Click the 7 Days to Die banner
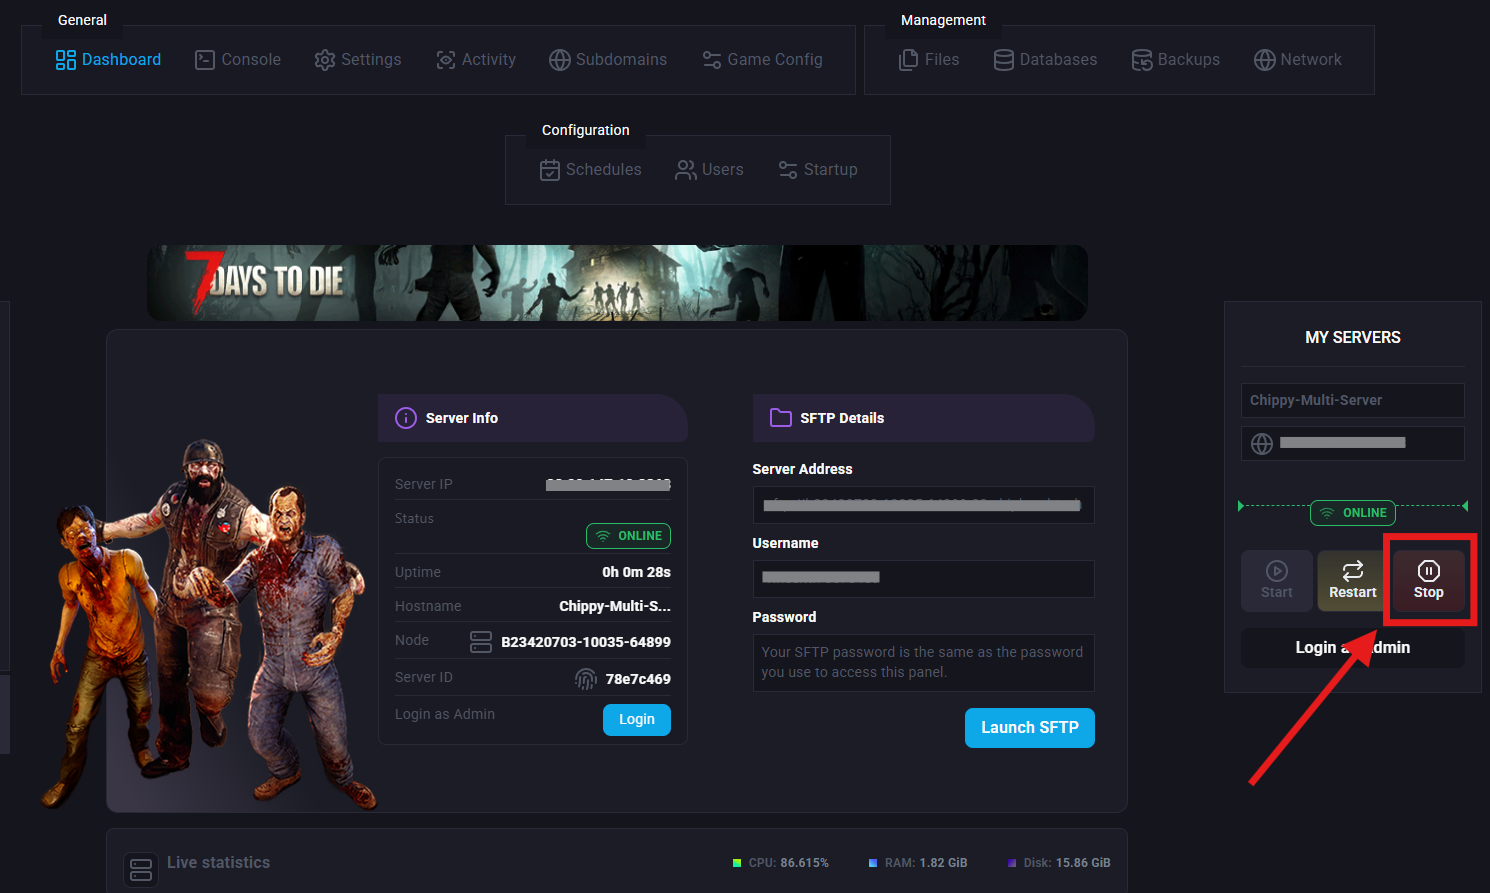 [617, 283]
